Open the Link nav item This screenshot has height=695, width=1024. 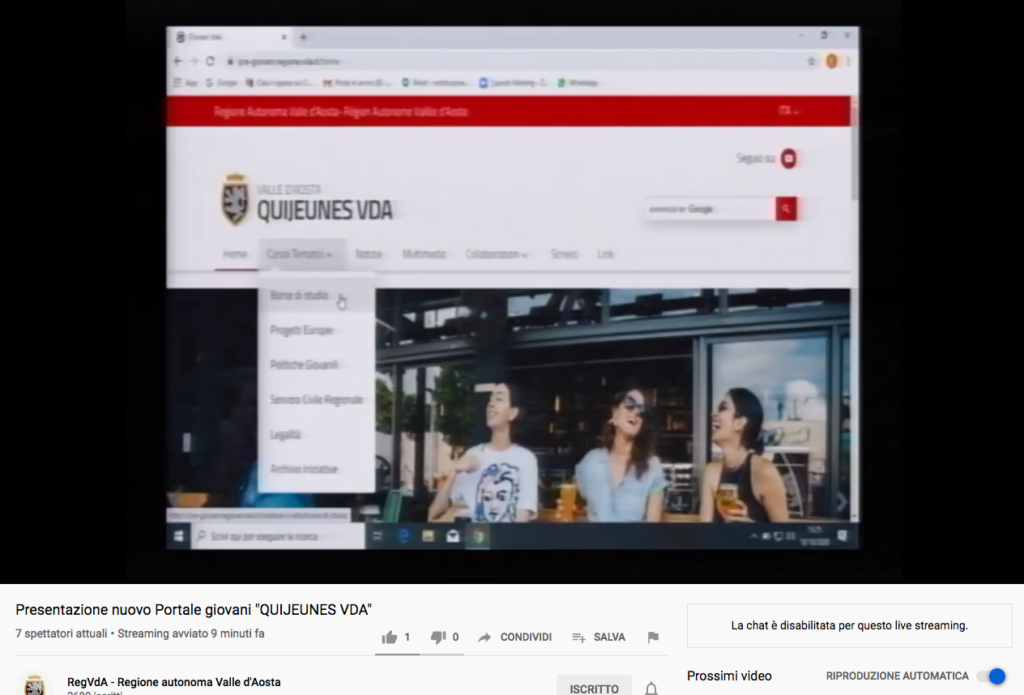pos(605,254)
